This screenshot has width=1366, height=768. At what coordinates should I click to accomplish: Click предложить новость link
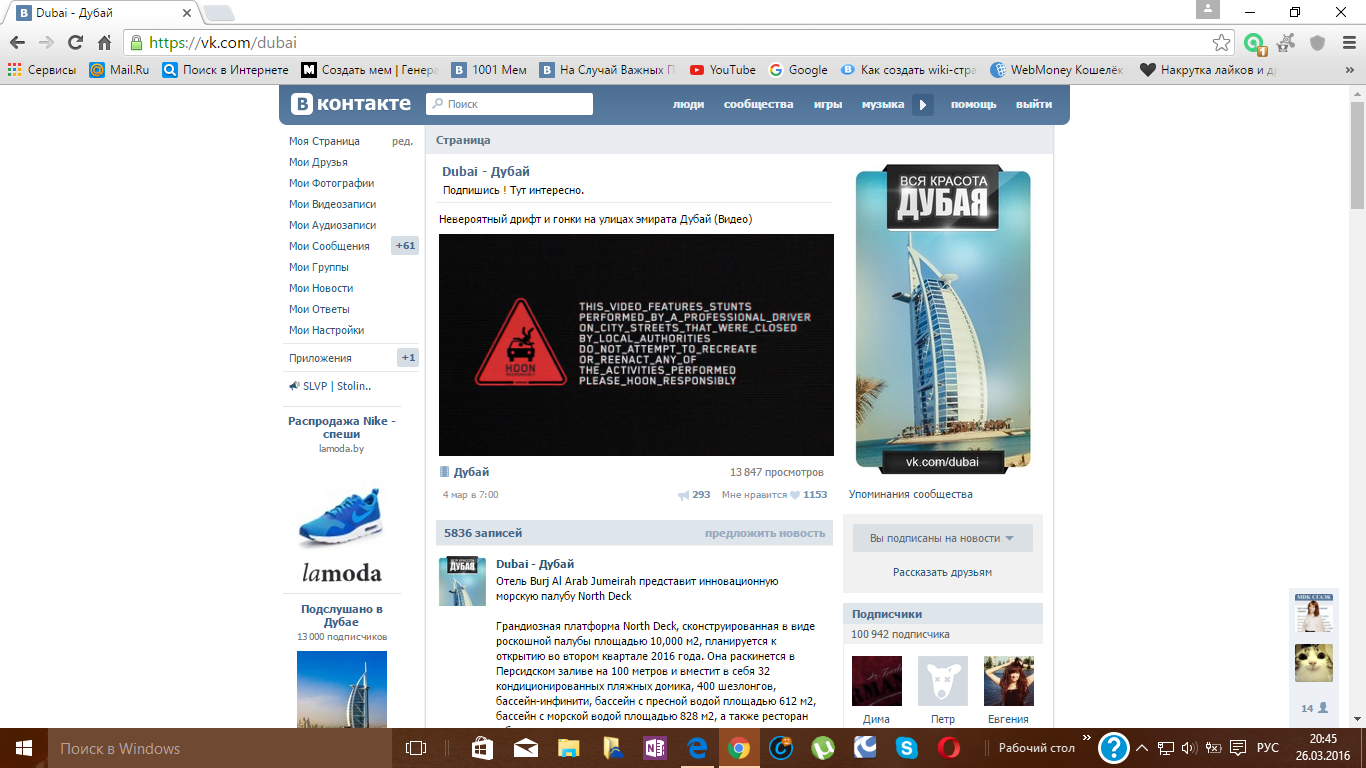(765, 533)
